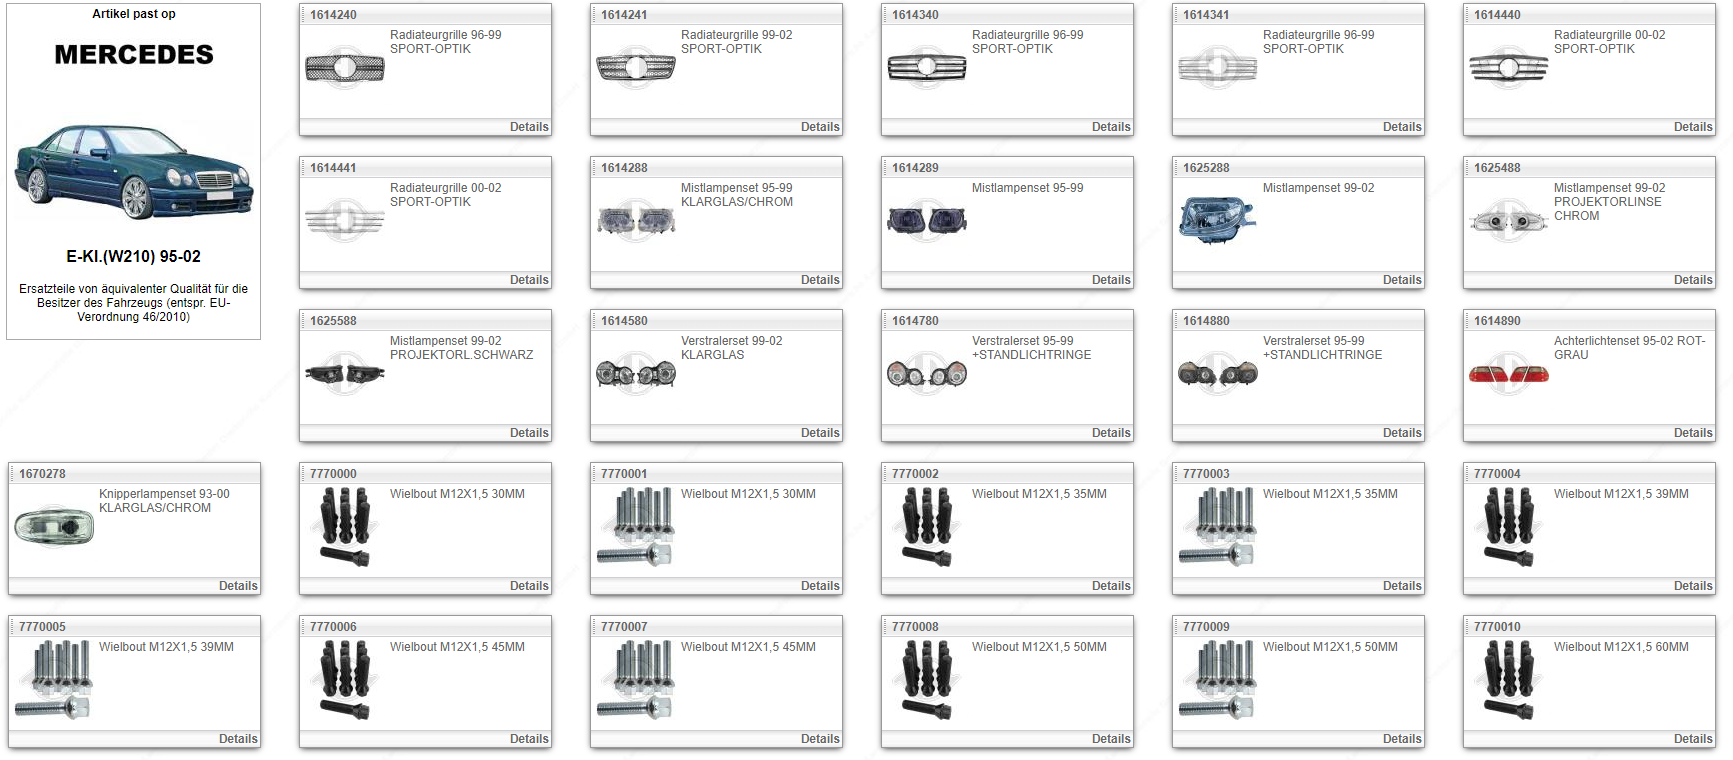1733x760 pixels.
Task: Click the 7770001 silver wheel bolts image
Action: 636,527
